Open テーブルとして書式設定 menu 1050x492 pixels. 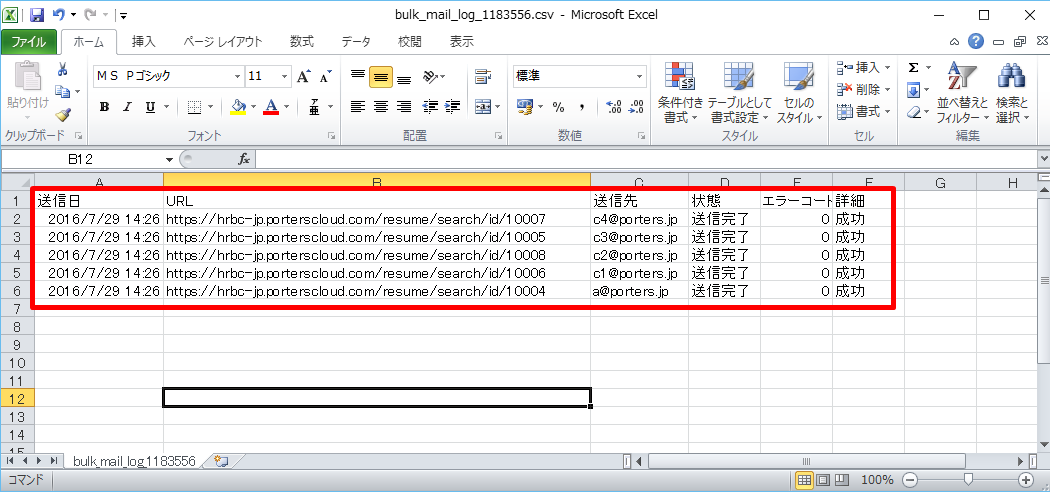pos(739,93)
